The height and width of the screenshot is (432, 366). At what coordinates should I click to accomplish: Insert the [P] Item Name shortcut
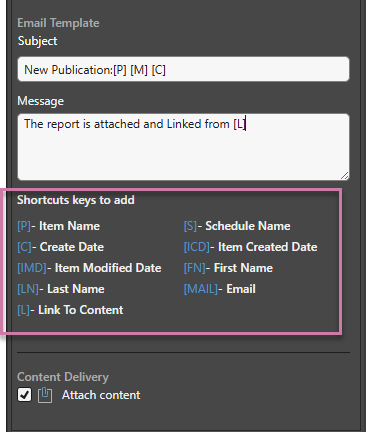[x=58, y=226]
